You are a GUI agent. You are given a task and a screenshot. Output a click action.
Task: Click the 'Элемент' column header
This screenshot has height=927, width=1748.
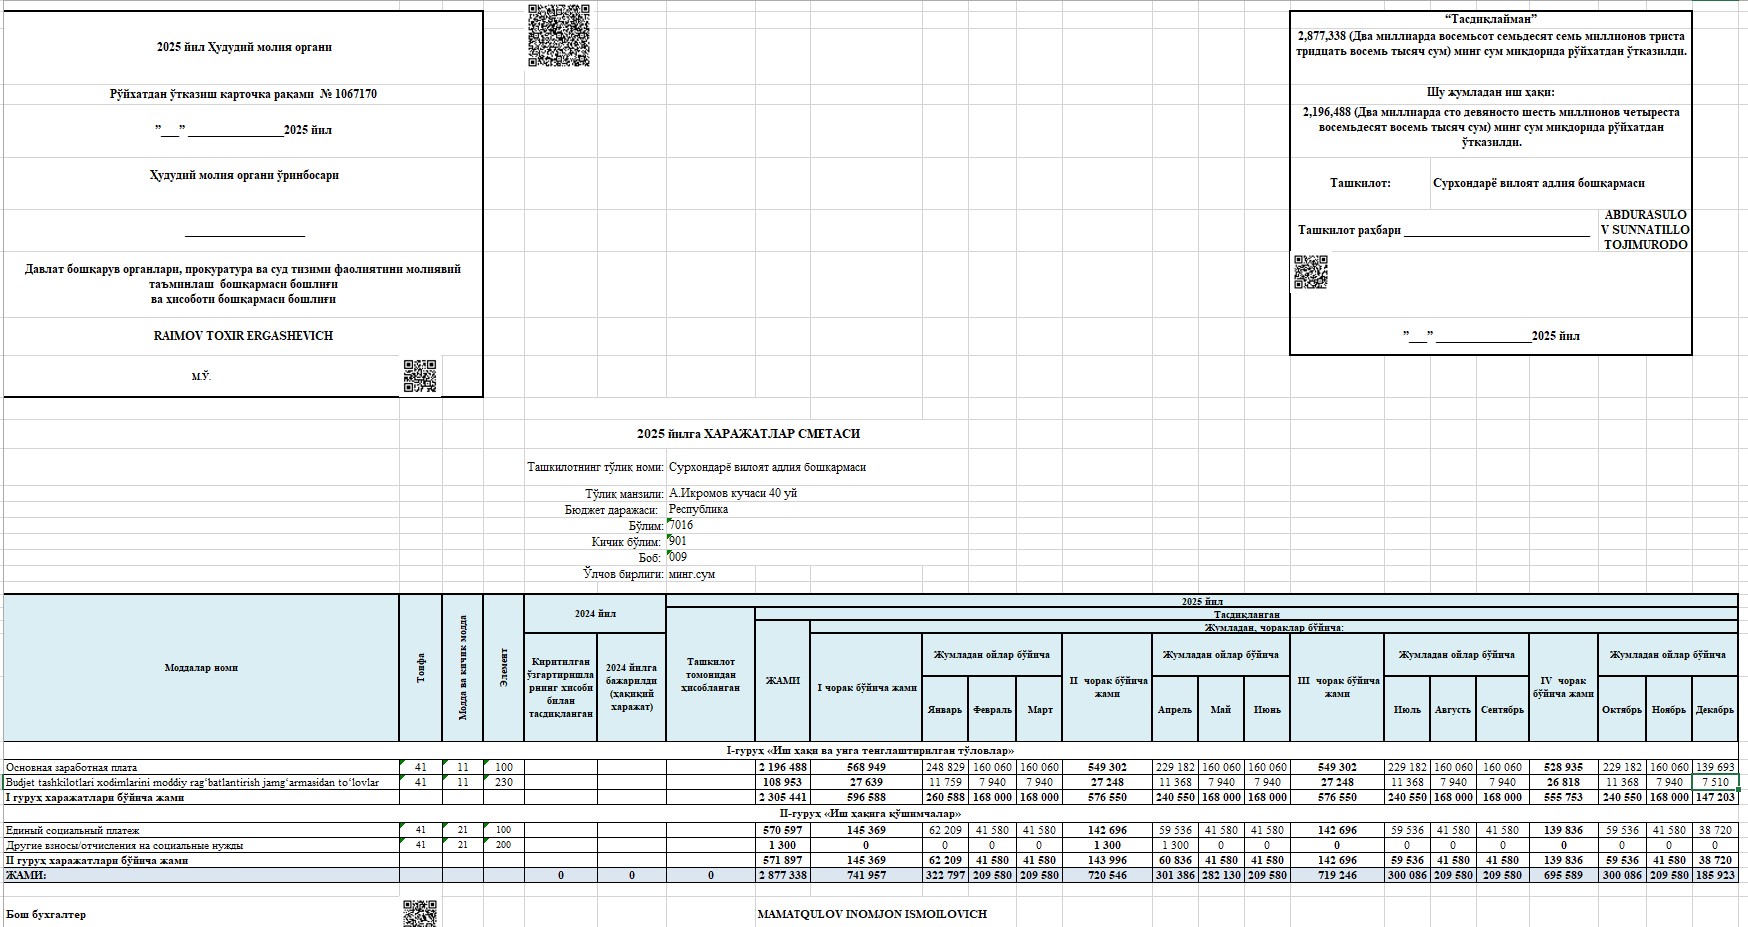(x=503, y=667)
